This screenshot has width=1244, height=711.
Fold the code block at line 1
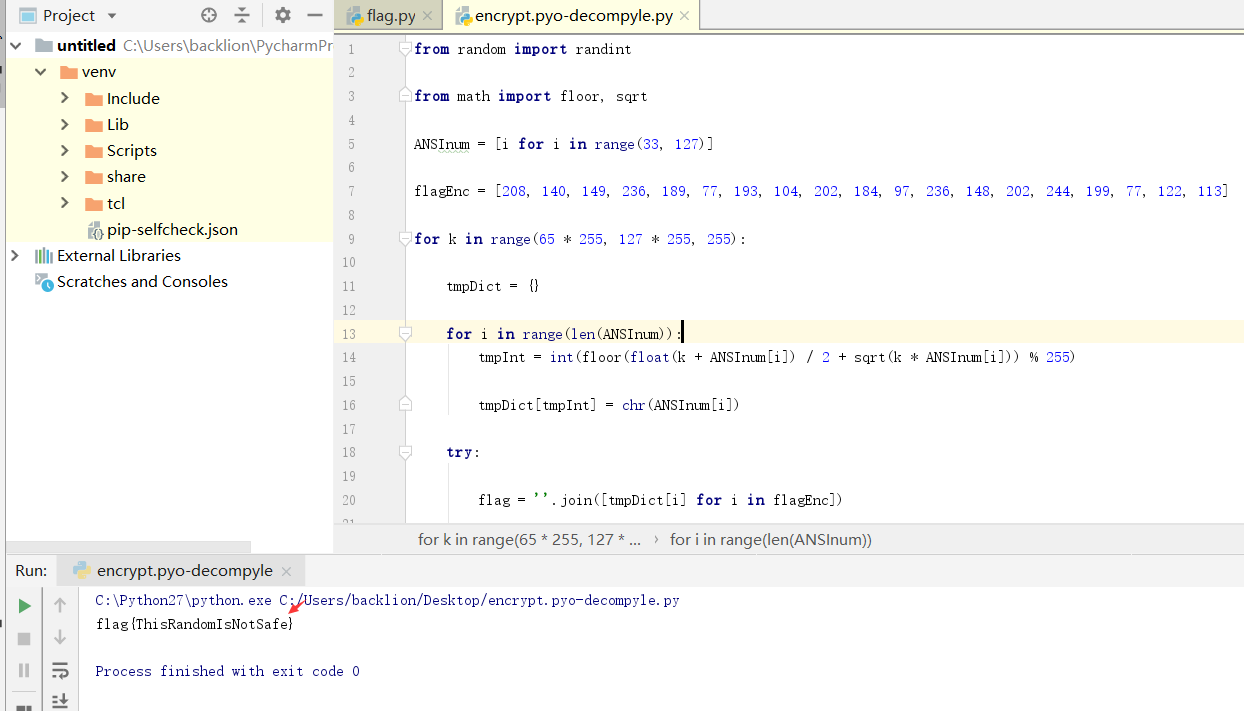click(405, 48)
